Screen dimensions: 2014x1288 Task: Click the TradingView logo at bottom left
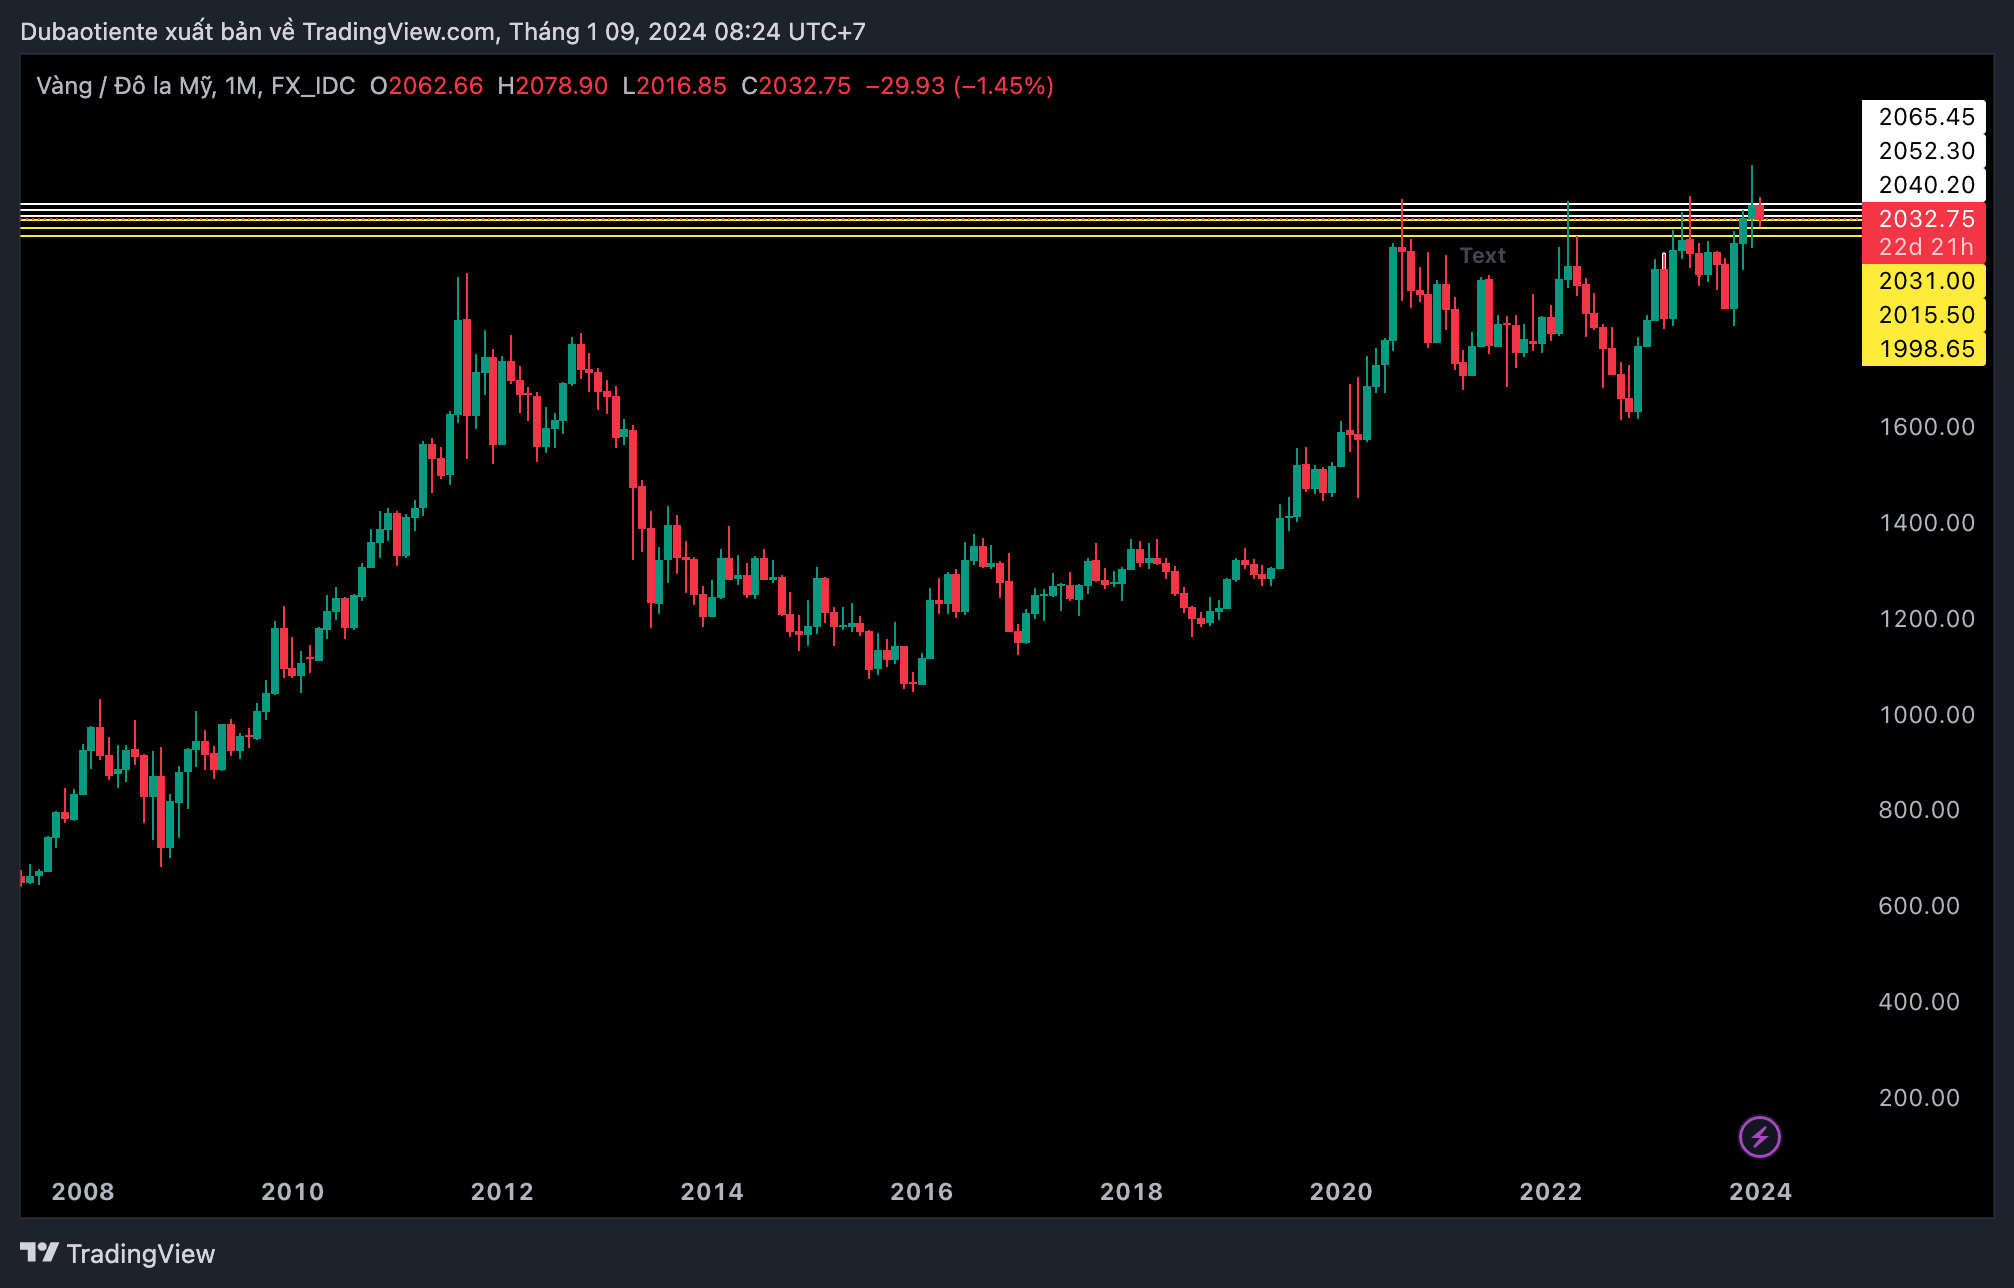click(40, 1253)
